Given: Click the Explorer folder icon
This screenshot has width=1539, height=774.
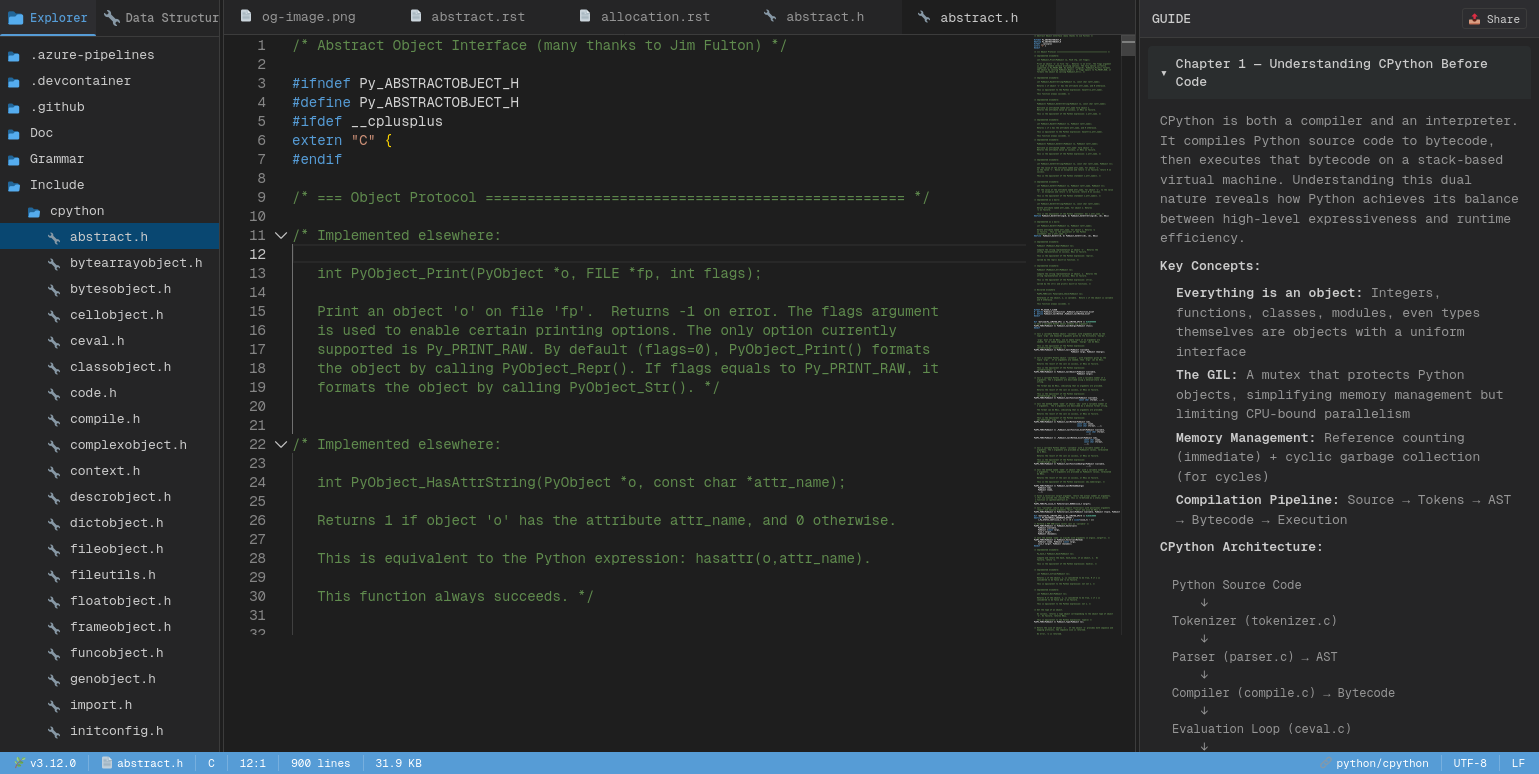Looking at the screenshot, I should pos(15,18).
